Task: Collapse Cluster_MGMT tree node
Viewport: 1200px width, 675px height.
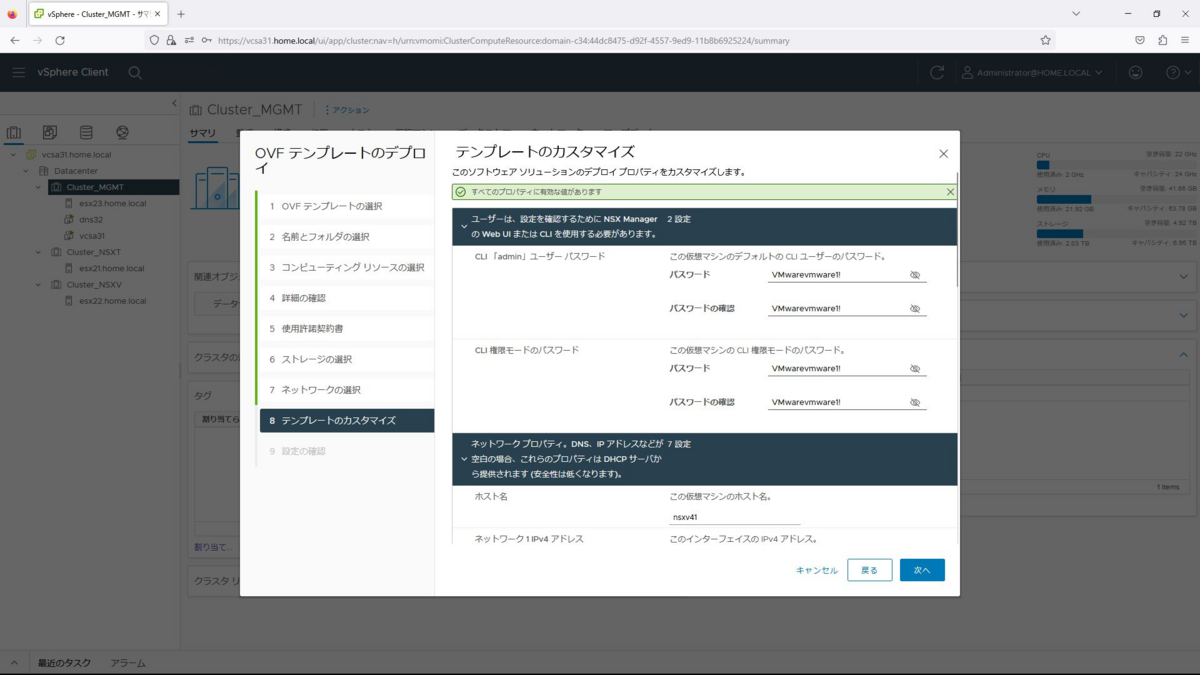Action: click(39, 187)
